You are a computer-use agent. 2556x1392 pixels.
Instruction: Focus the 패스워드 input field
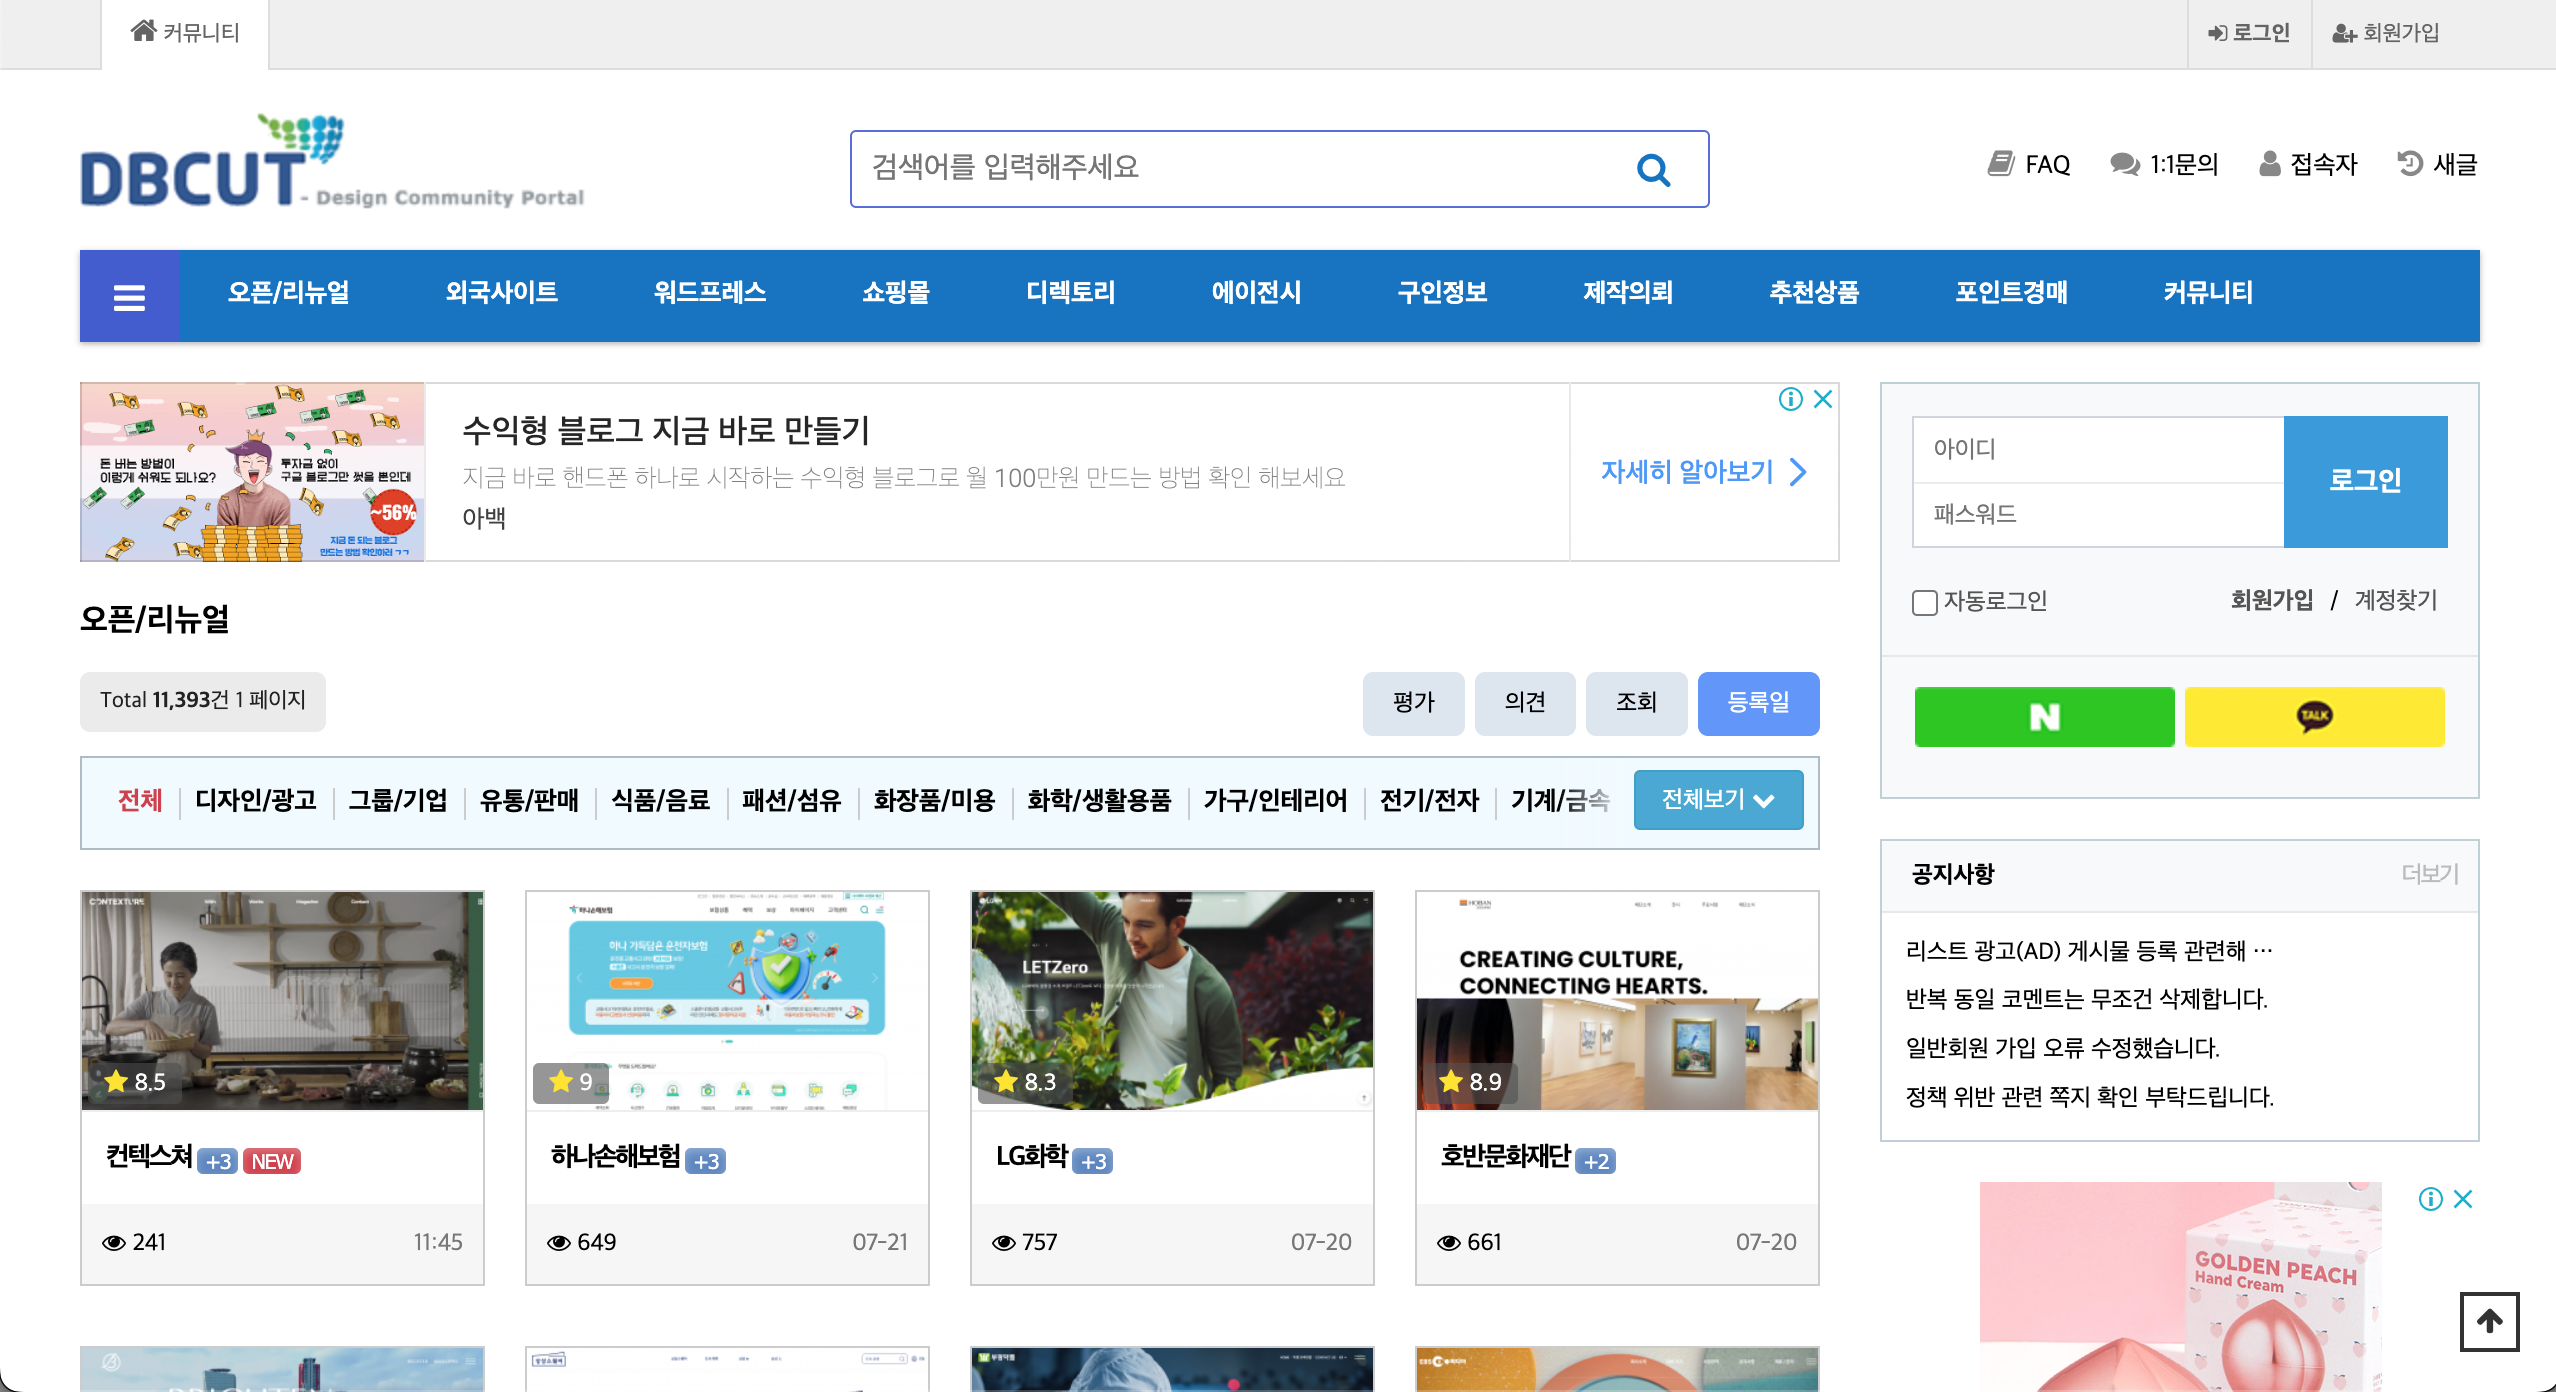2098,514
